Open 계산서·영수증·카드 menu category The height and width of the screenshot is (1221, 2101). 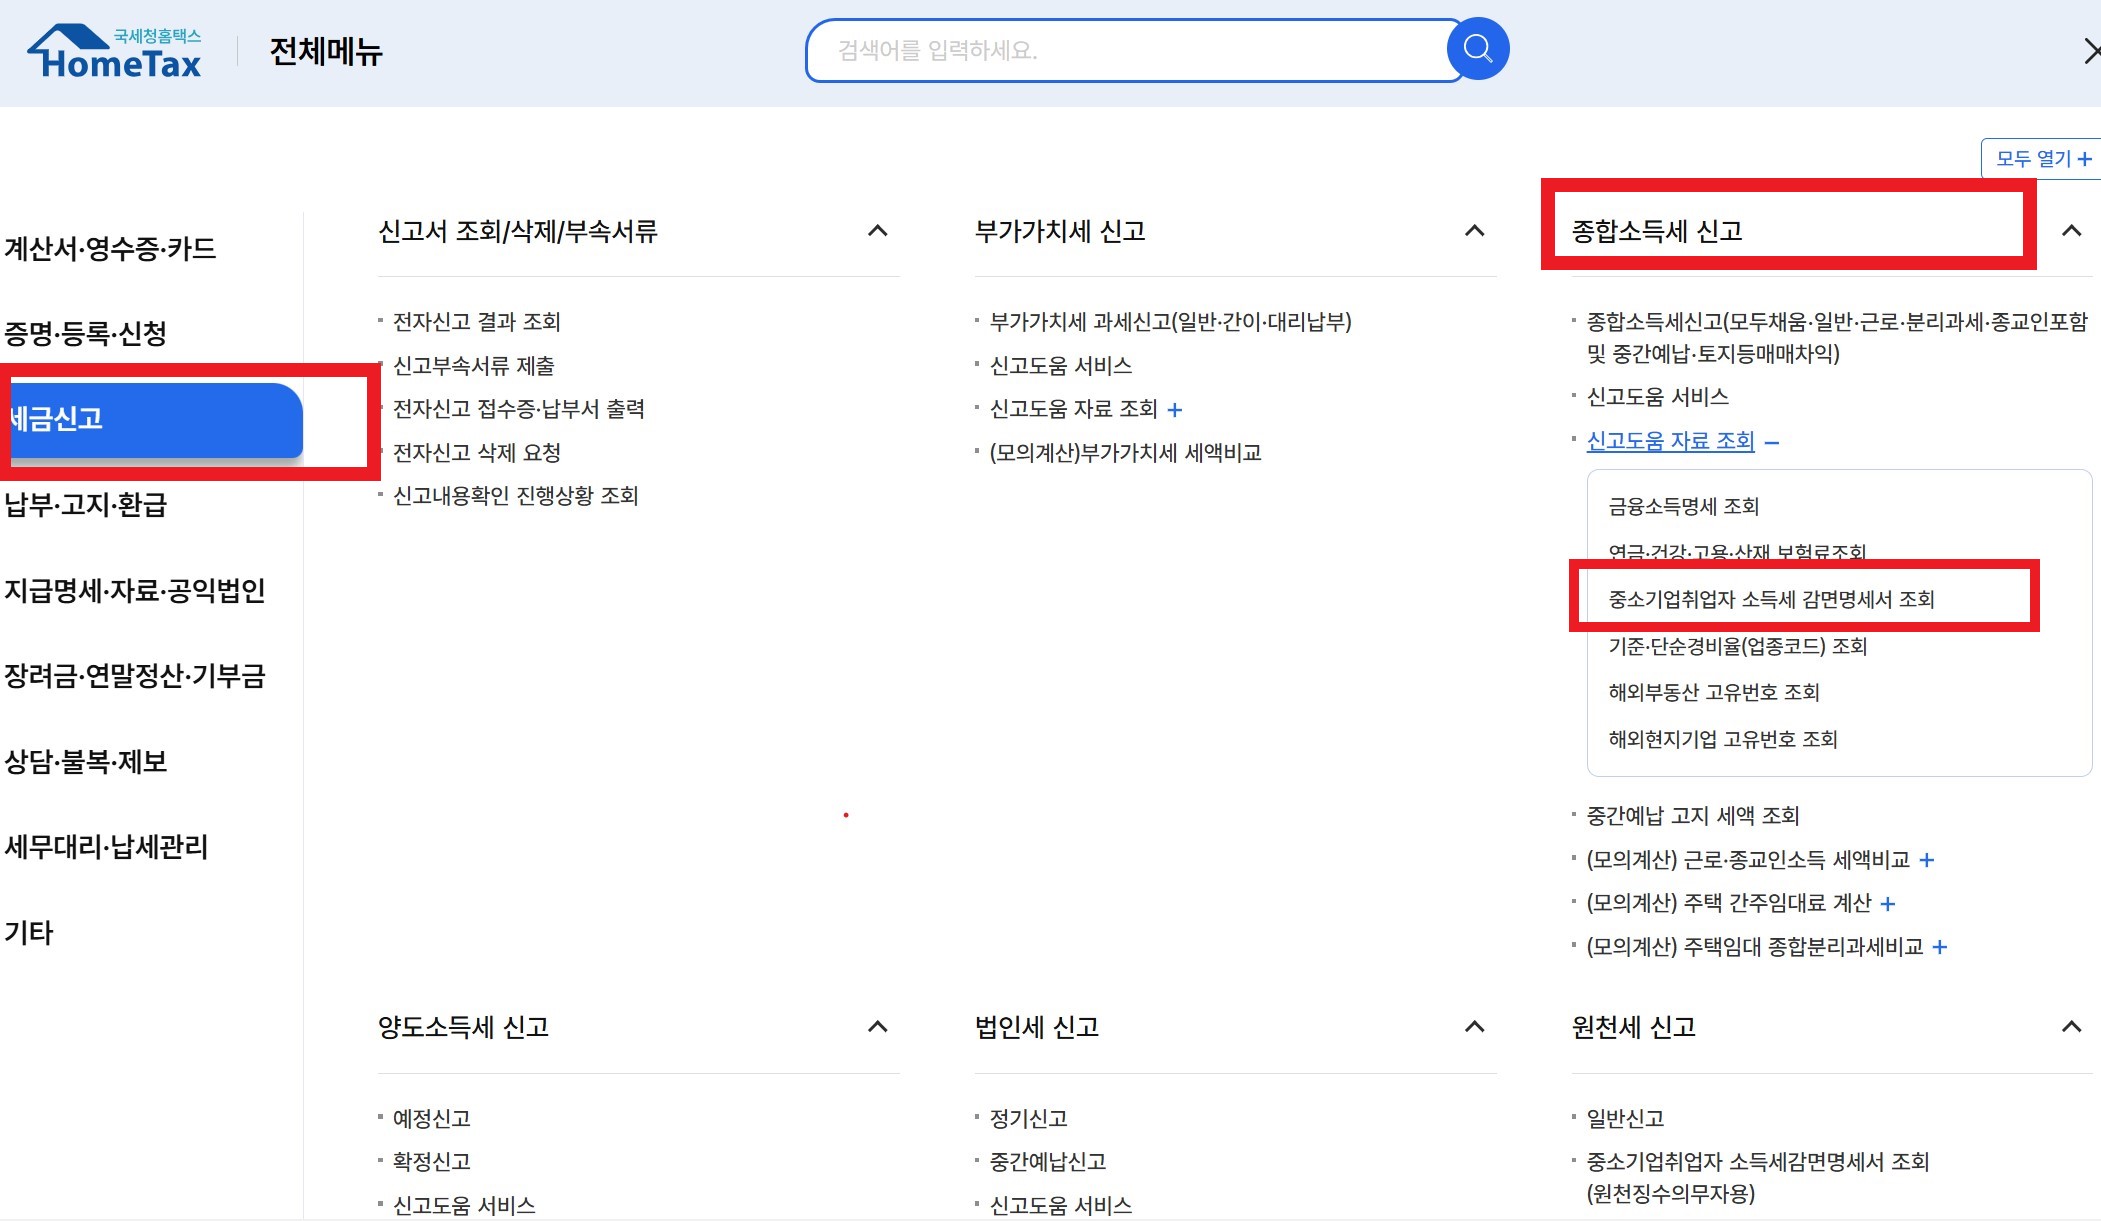tap(110, 249)
